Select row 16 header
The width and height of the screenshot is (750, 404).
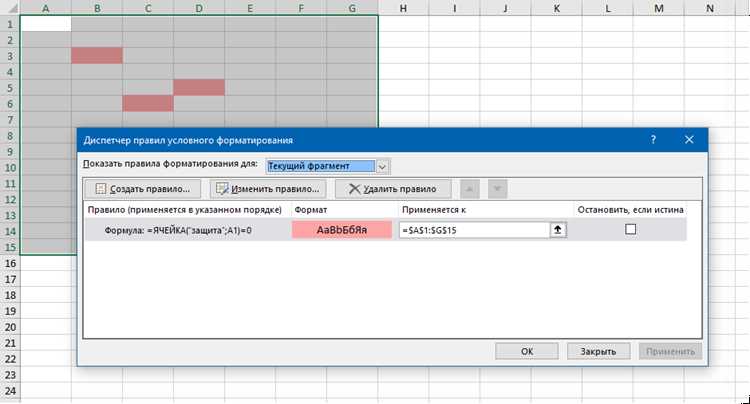[10, 263]
